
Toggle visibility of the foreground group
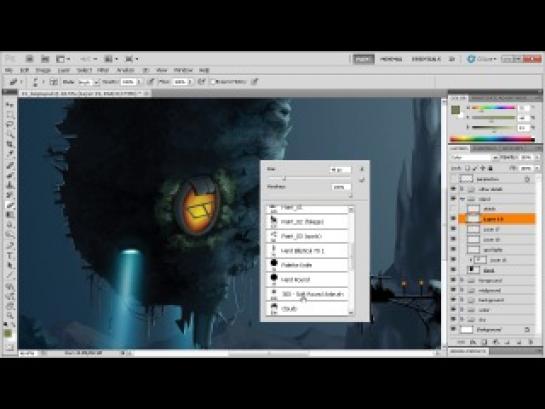[453, 280]
